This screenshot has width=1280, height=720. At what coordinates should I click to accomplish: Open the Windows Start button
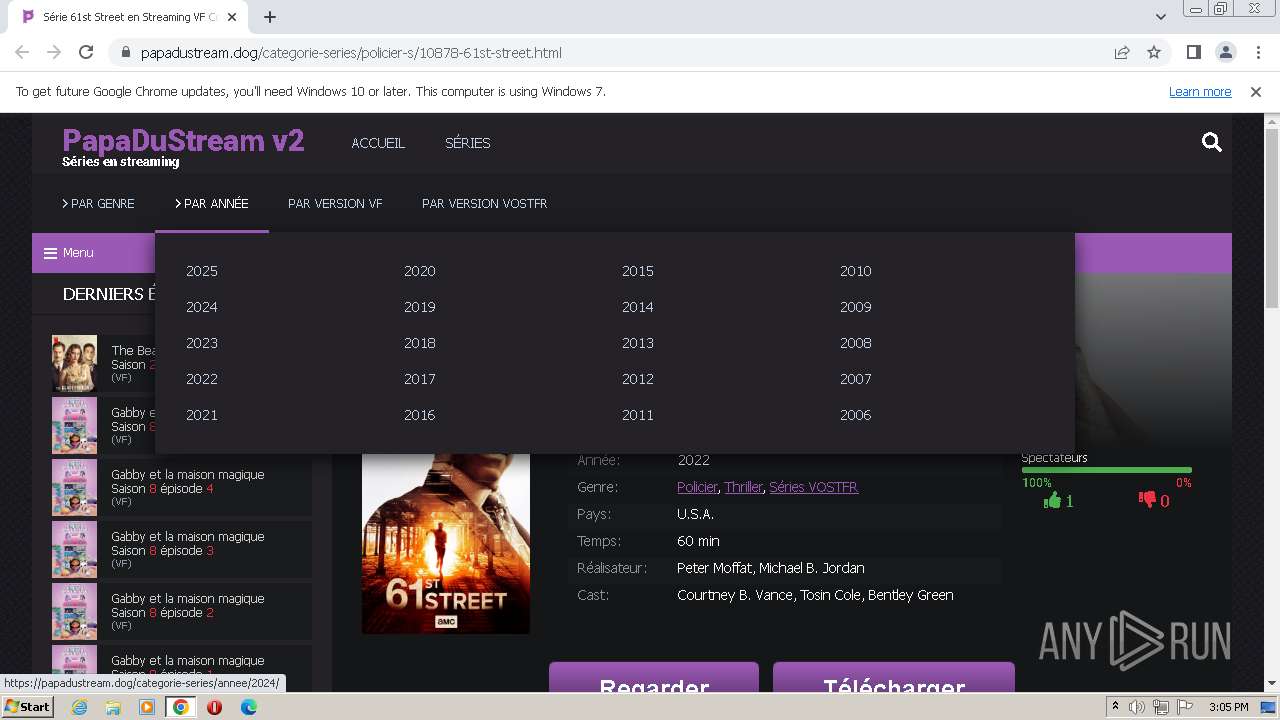(28, 707)
